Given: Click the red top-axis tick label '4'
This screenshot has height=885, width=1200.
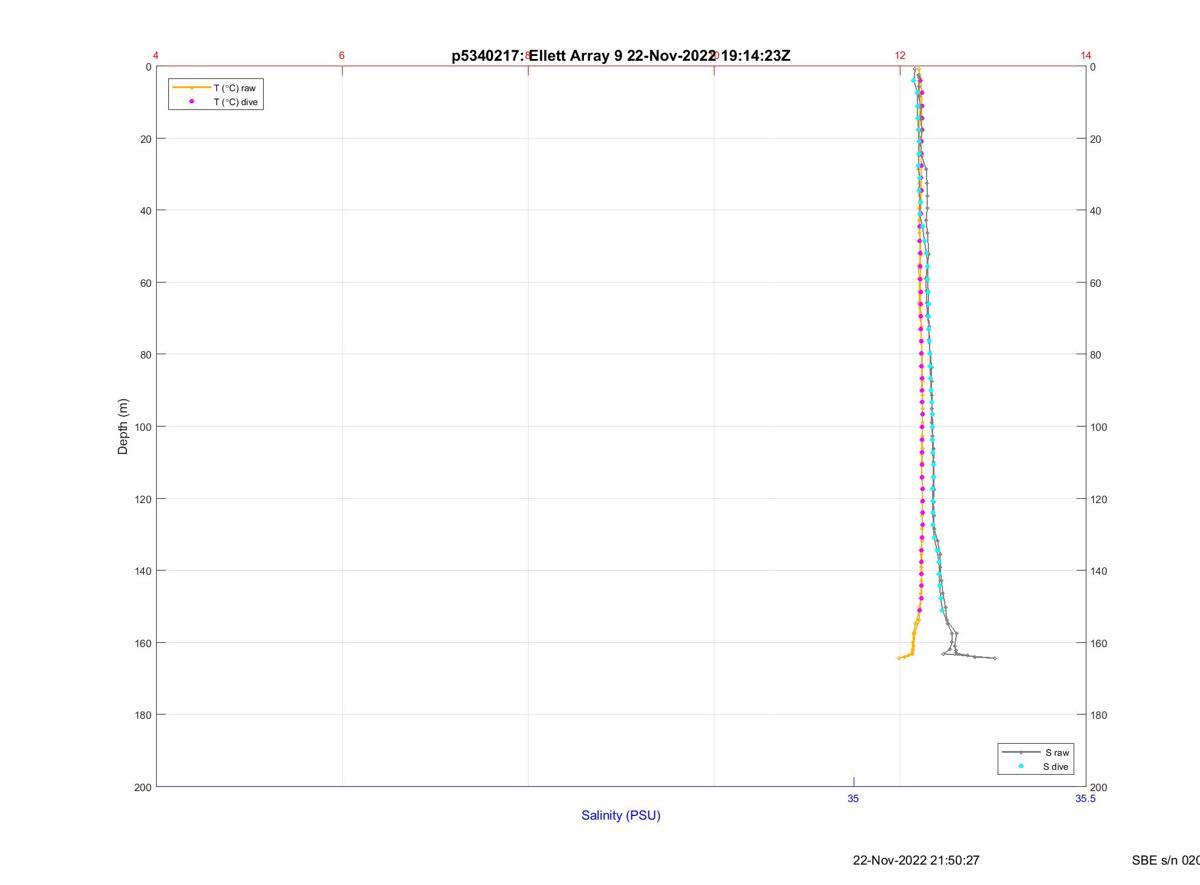Looking at the screenshot, I should coord(156,56).
